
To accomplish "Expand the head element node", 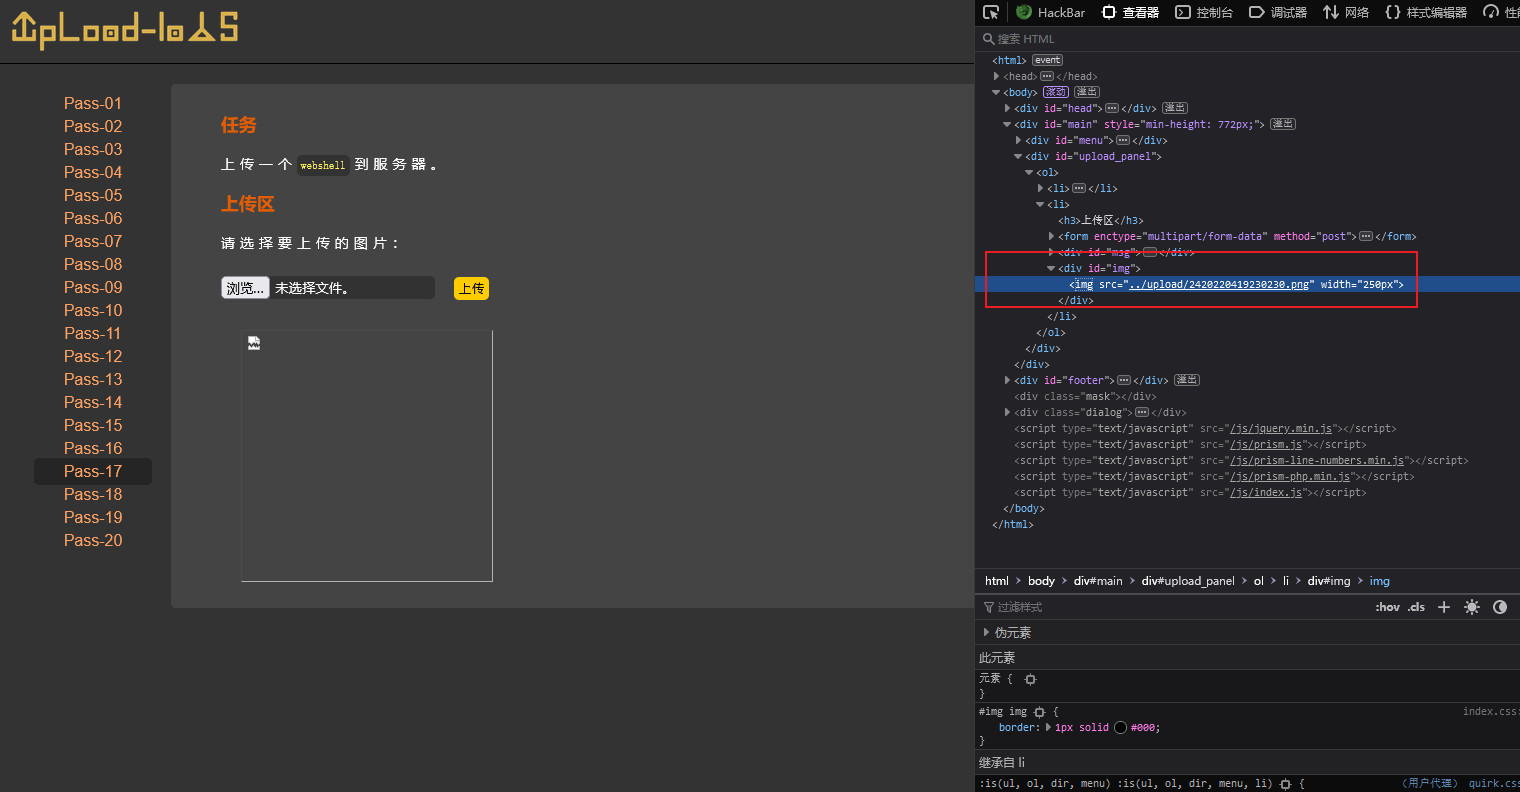I will (x=997, y=76).
